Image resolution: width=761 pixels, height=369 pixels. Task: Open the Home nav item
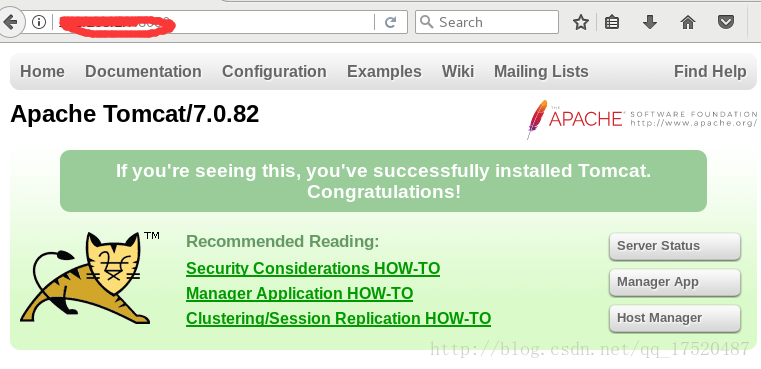(42, 71)
